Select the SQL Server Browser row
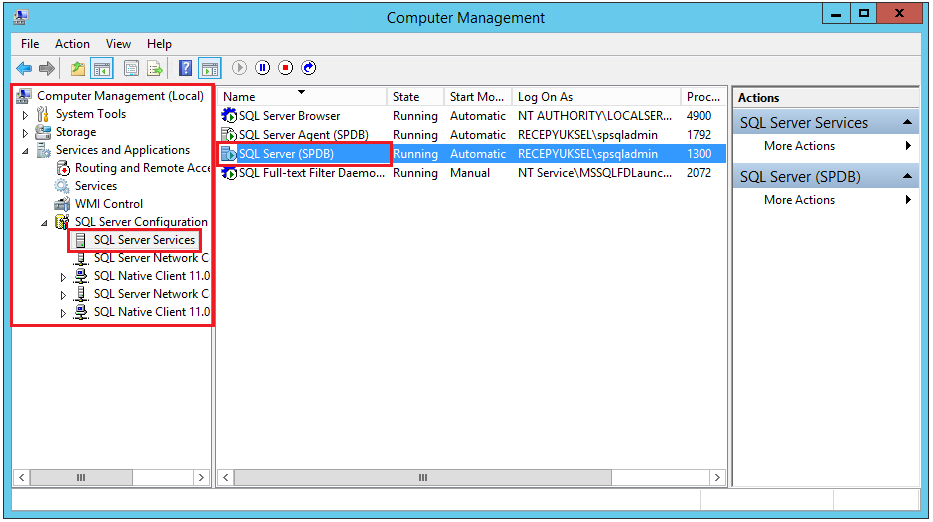 pyautogui.click(x=472, y=115)
